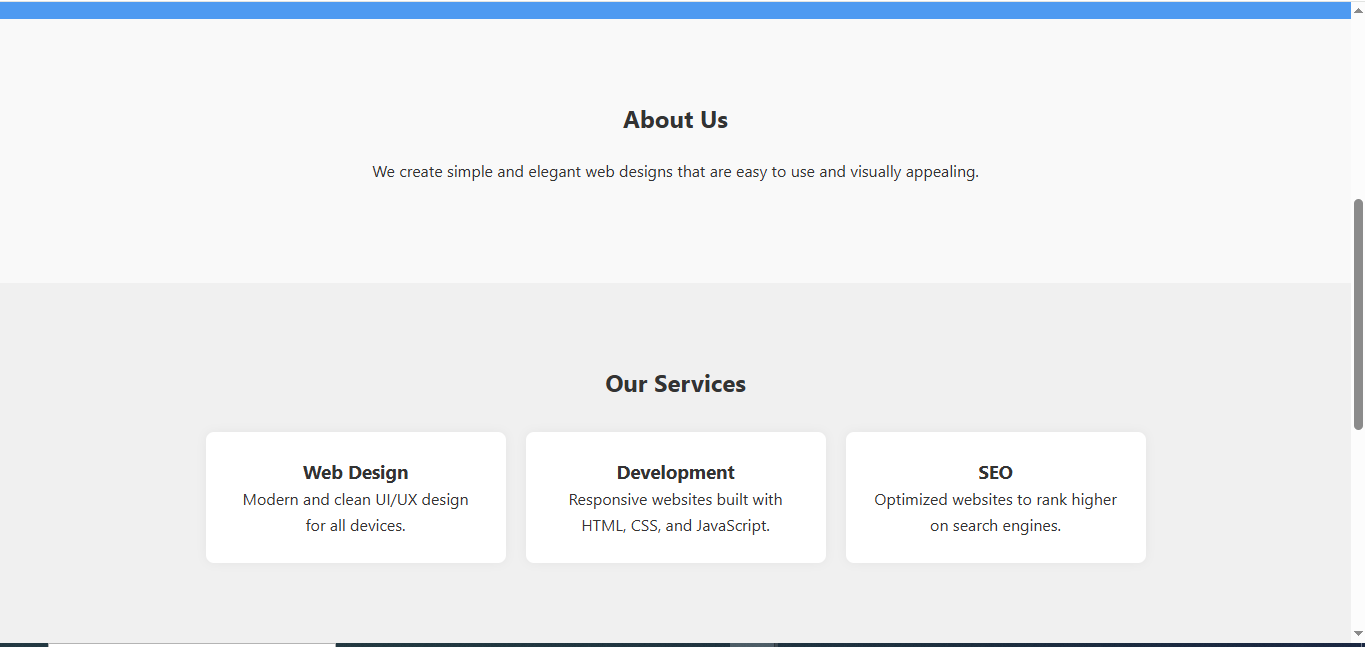Click the scrollbar down arrow

point(1358,633)
